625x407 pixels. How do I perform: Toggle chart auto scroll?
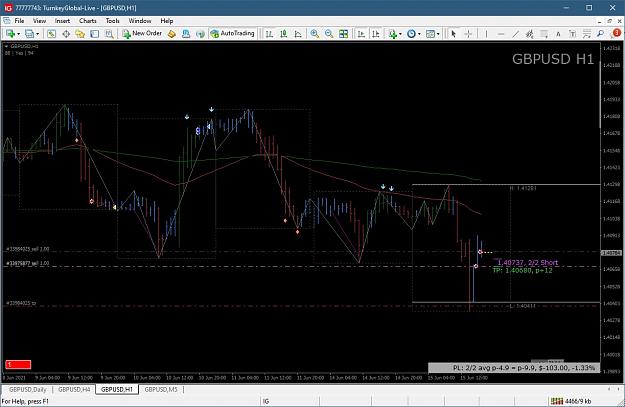[361, 34]
